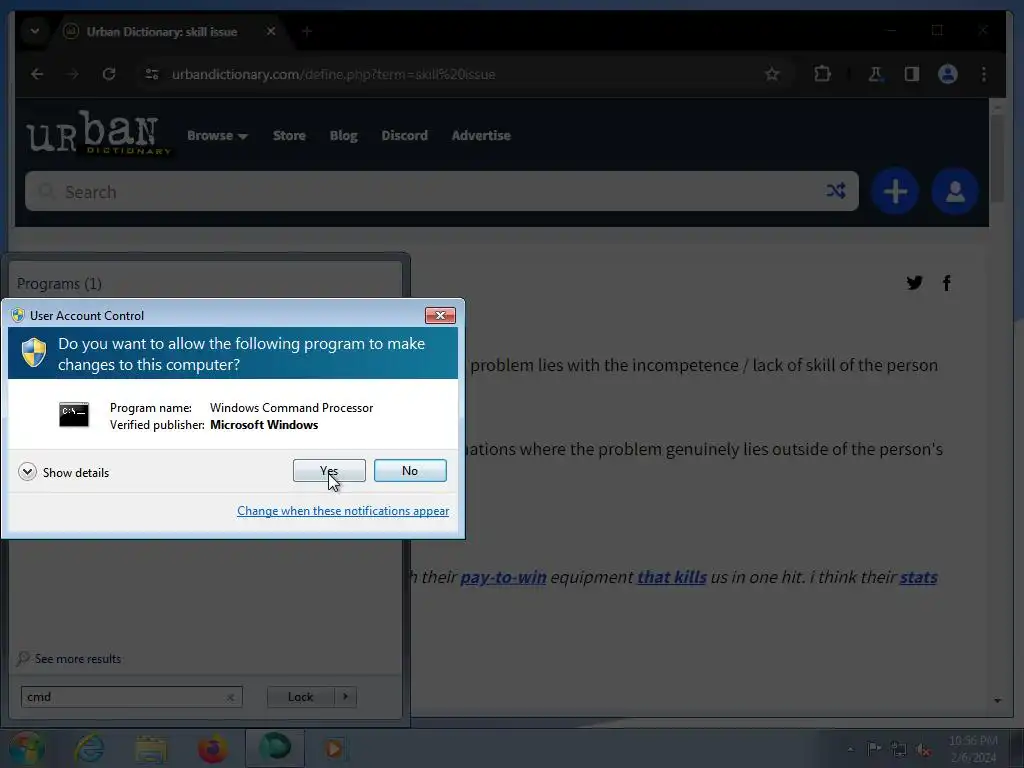This screenshot has width=1024, height=768.
Task: Bookmark this page with the star icon
Action: pos(772,74)
